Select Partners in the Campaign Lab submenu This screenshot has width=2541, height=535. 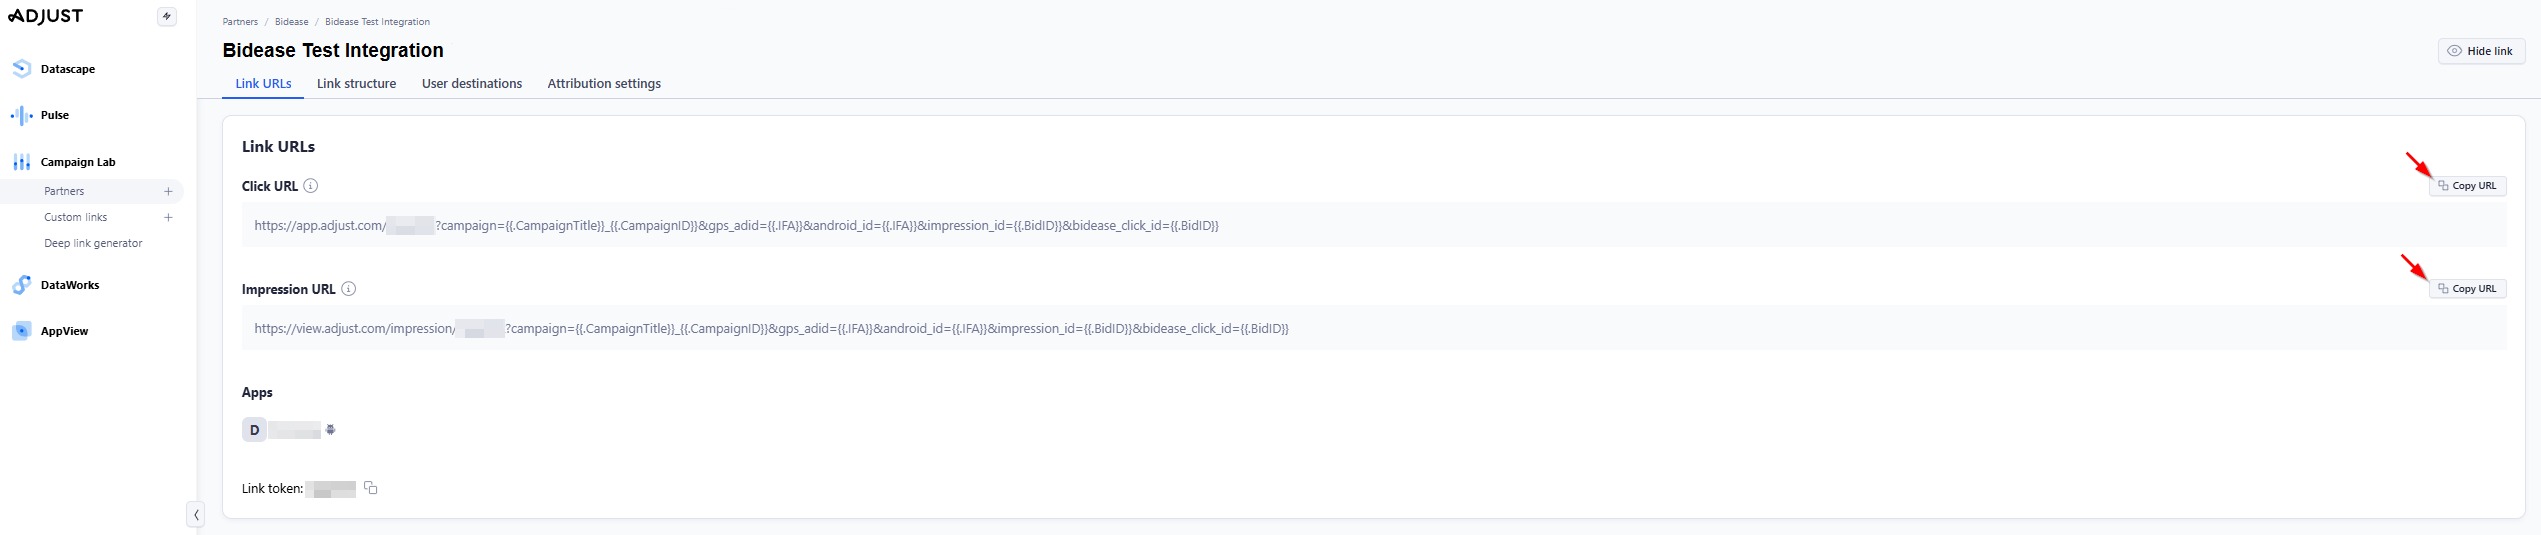click(64, 191)
